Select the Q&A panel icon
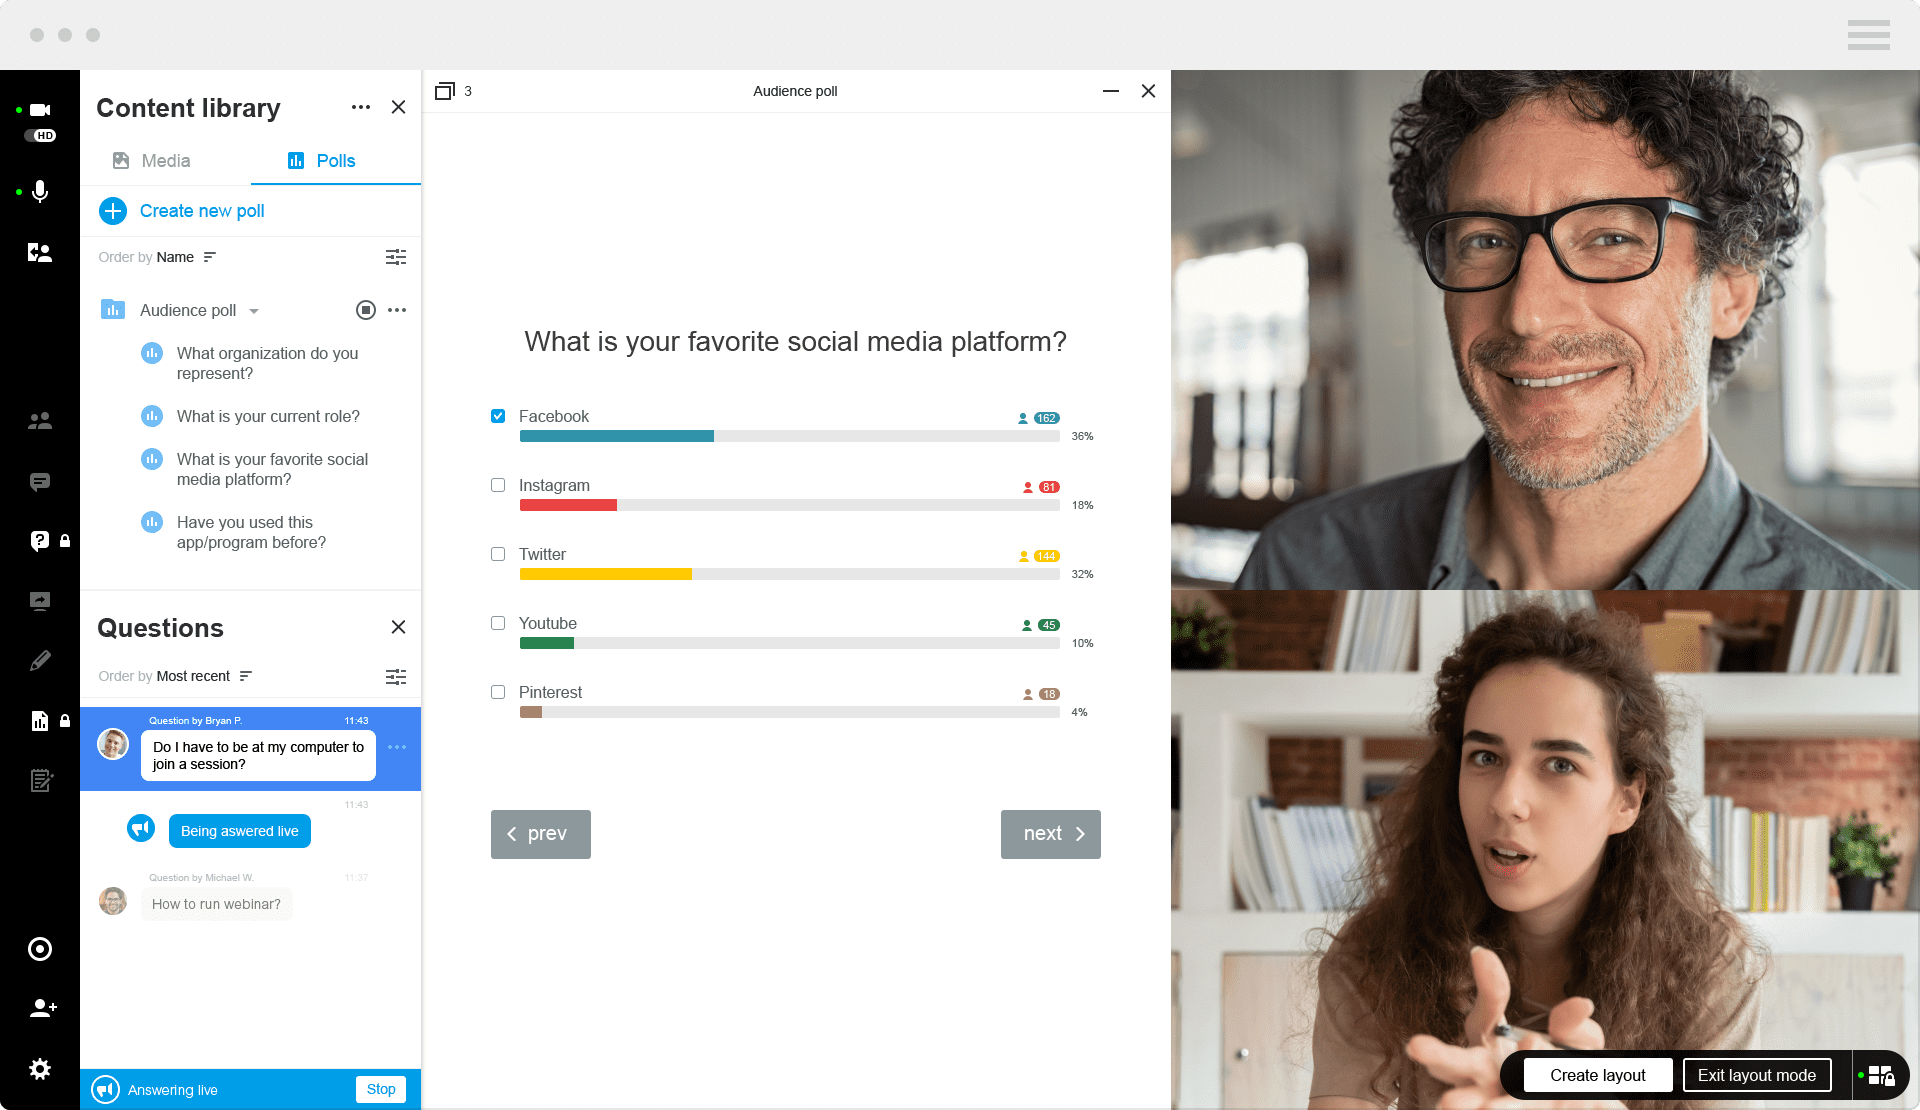 tap(40, 540)
